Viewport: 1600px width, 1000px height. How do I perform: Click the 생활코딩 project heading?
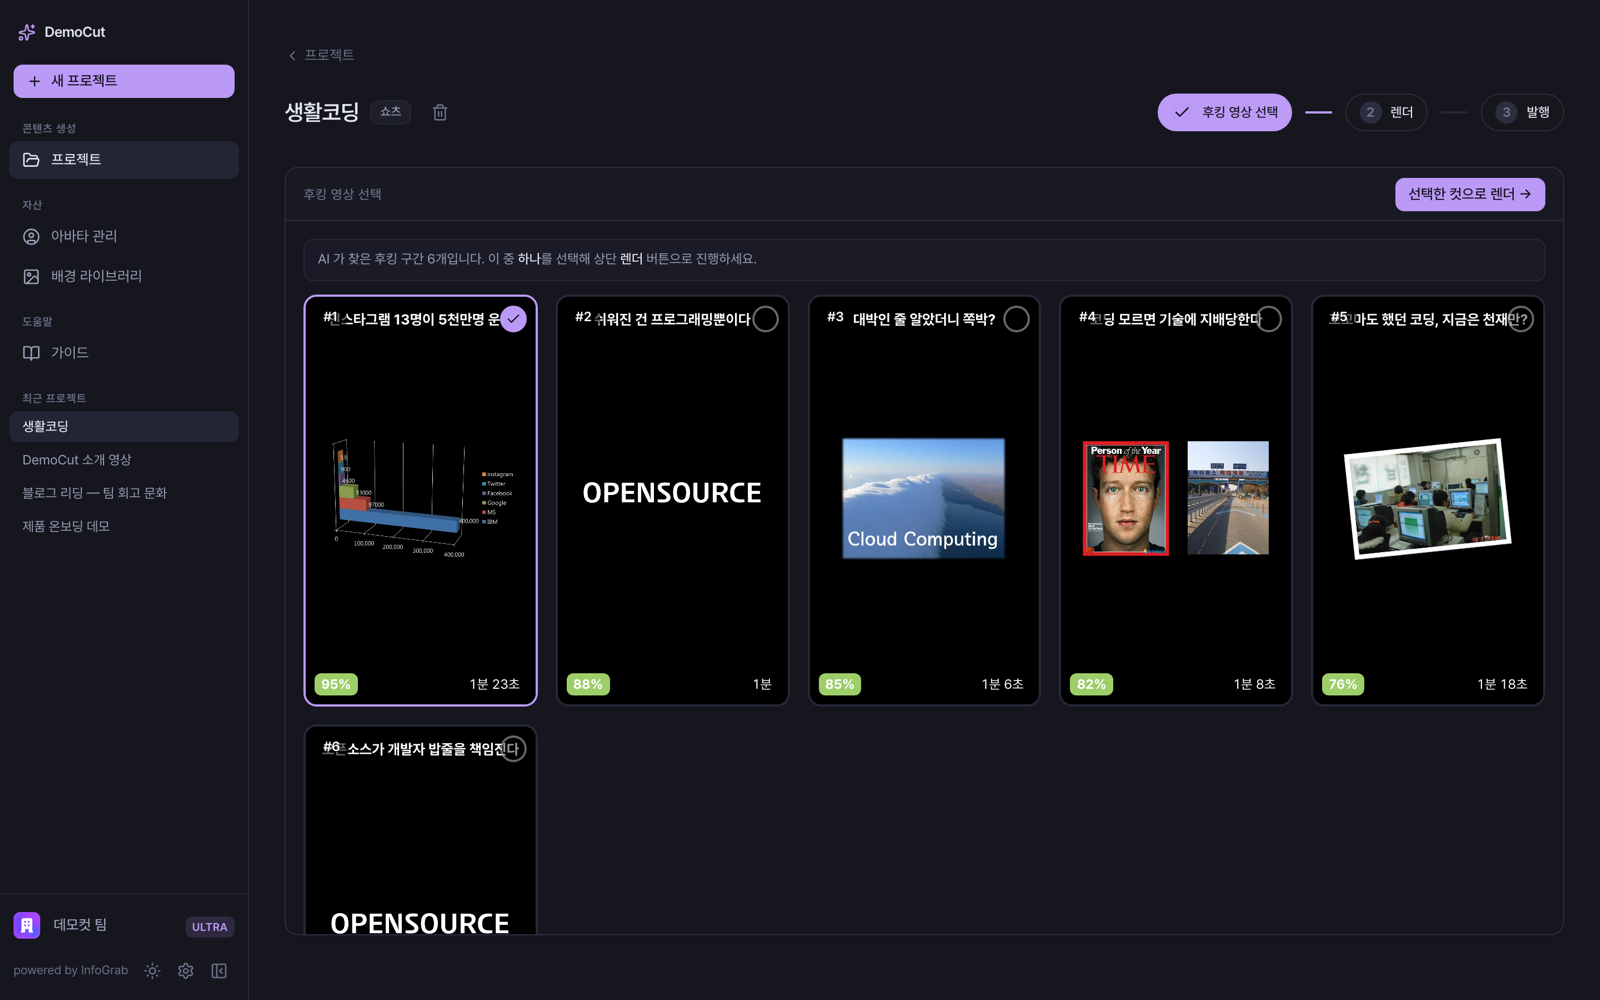click(322, 112)
